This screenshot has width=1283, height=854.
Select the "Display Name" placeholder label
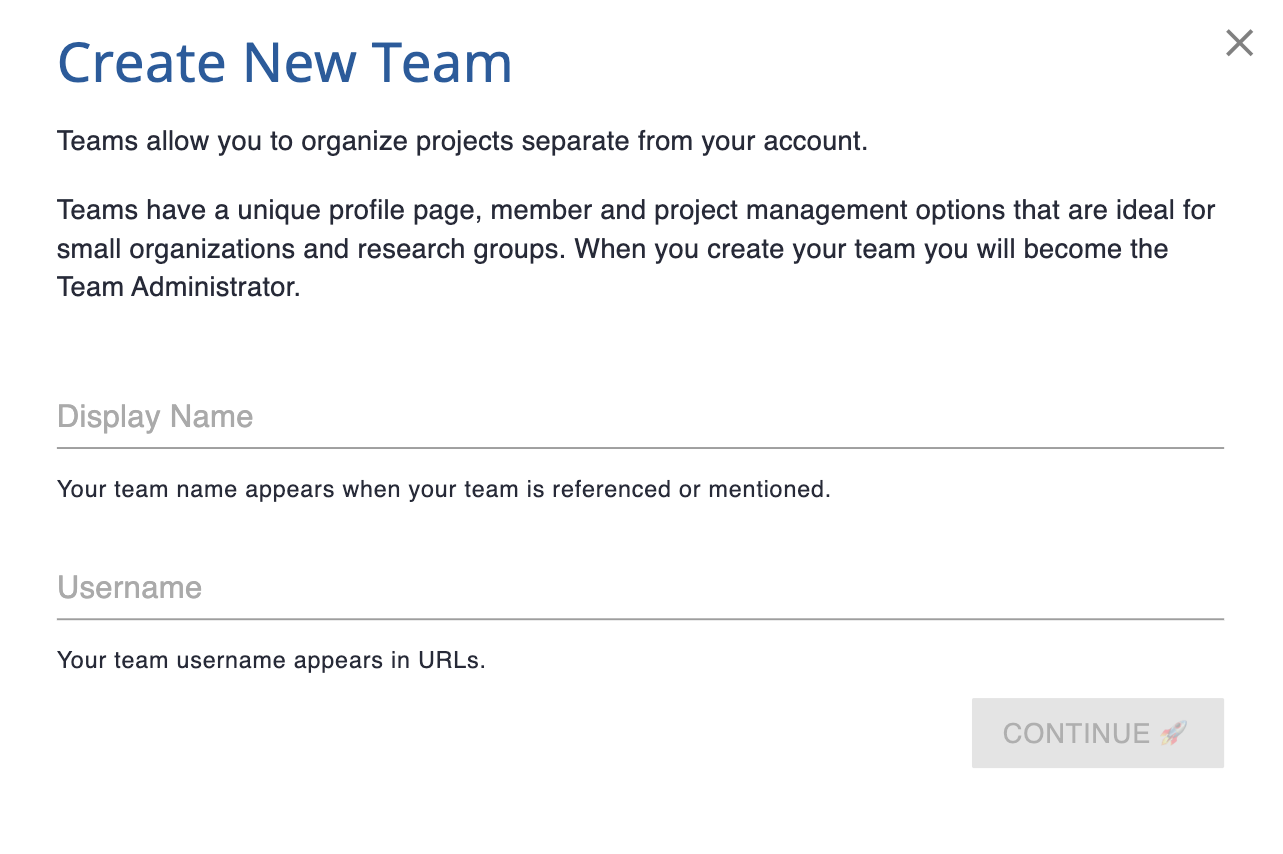pyautogui.click(x=155, y=416)
